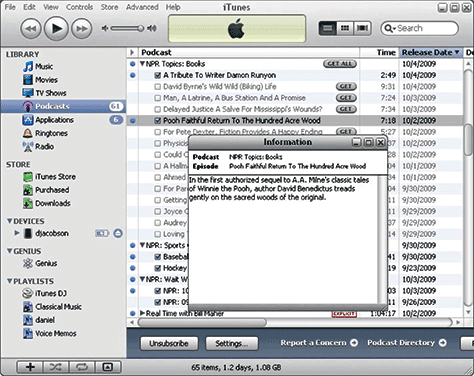Image resolution: width=474 pixels, height=376 pixels.
Task: Switch to Cover Flow view
Action: [x=362, y=28]
